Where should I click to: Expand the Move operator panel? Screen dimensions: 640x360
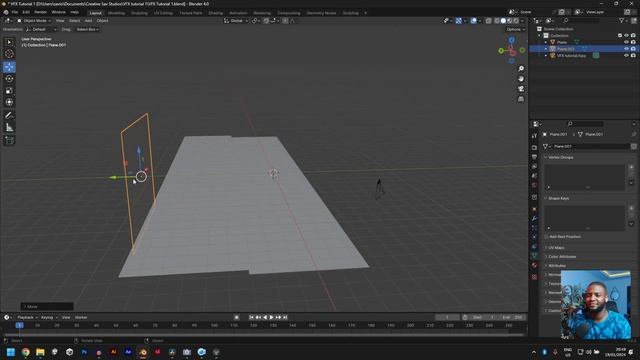pos(47,307)
